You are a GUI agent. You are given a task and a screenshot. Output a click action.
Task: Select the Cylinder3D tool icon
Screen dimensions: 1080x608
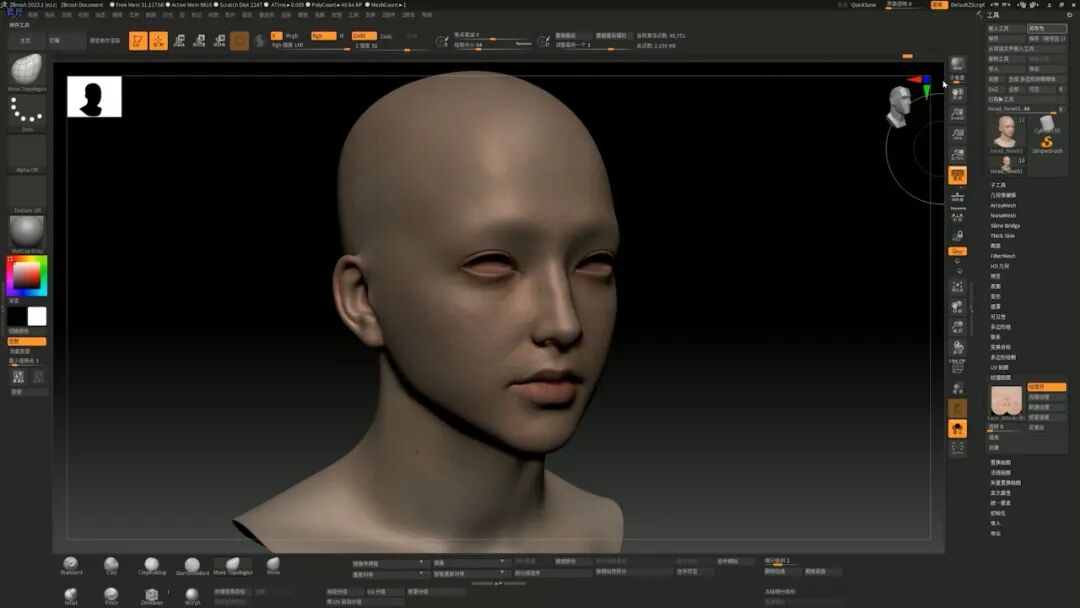1047,124
